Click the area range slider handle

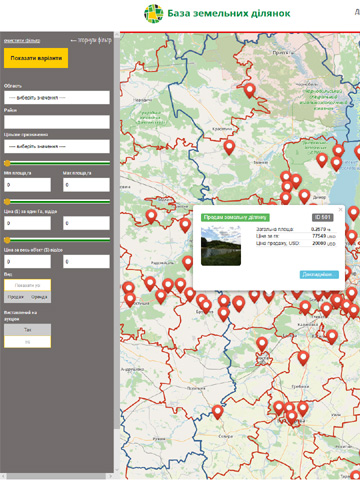click(7, 163)
